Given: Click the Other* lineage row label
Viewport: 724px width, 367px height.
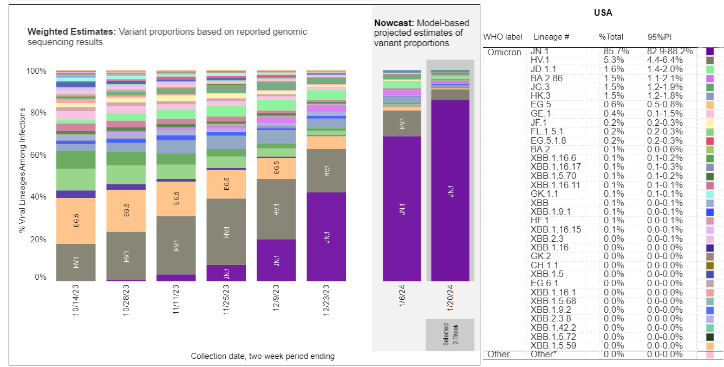Looking at the screenshot, I should pos(541,354).
